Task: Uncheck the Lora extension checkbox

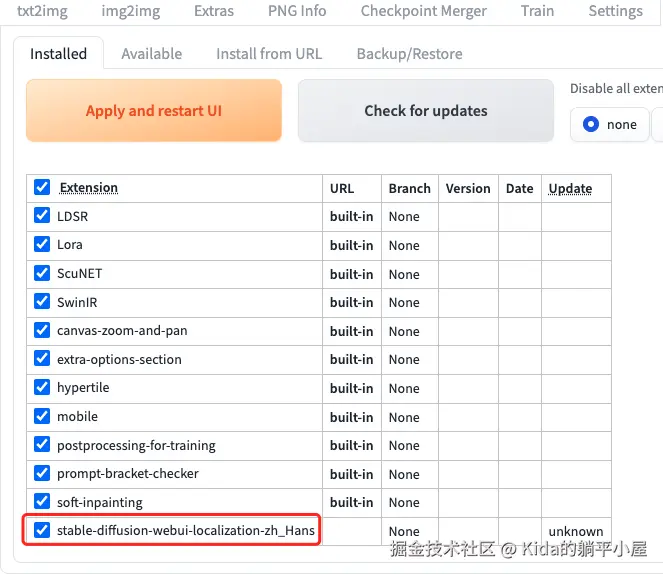Action: tap(42, 244)
